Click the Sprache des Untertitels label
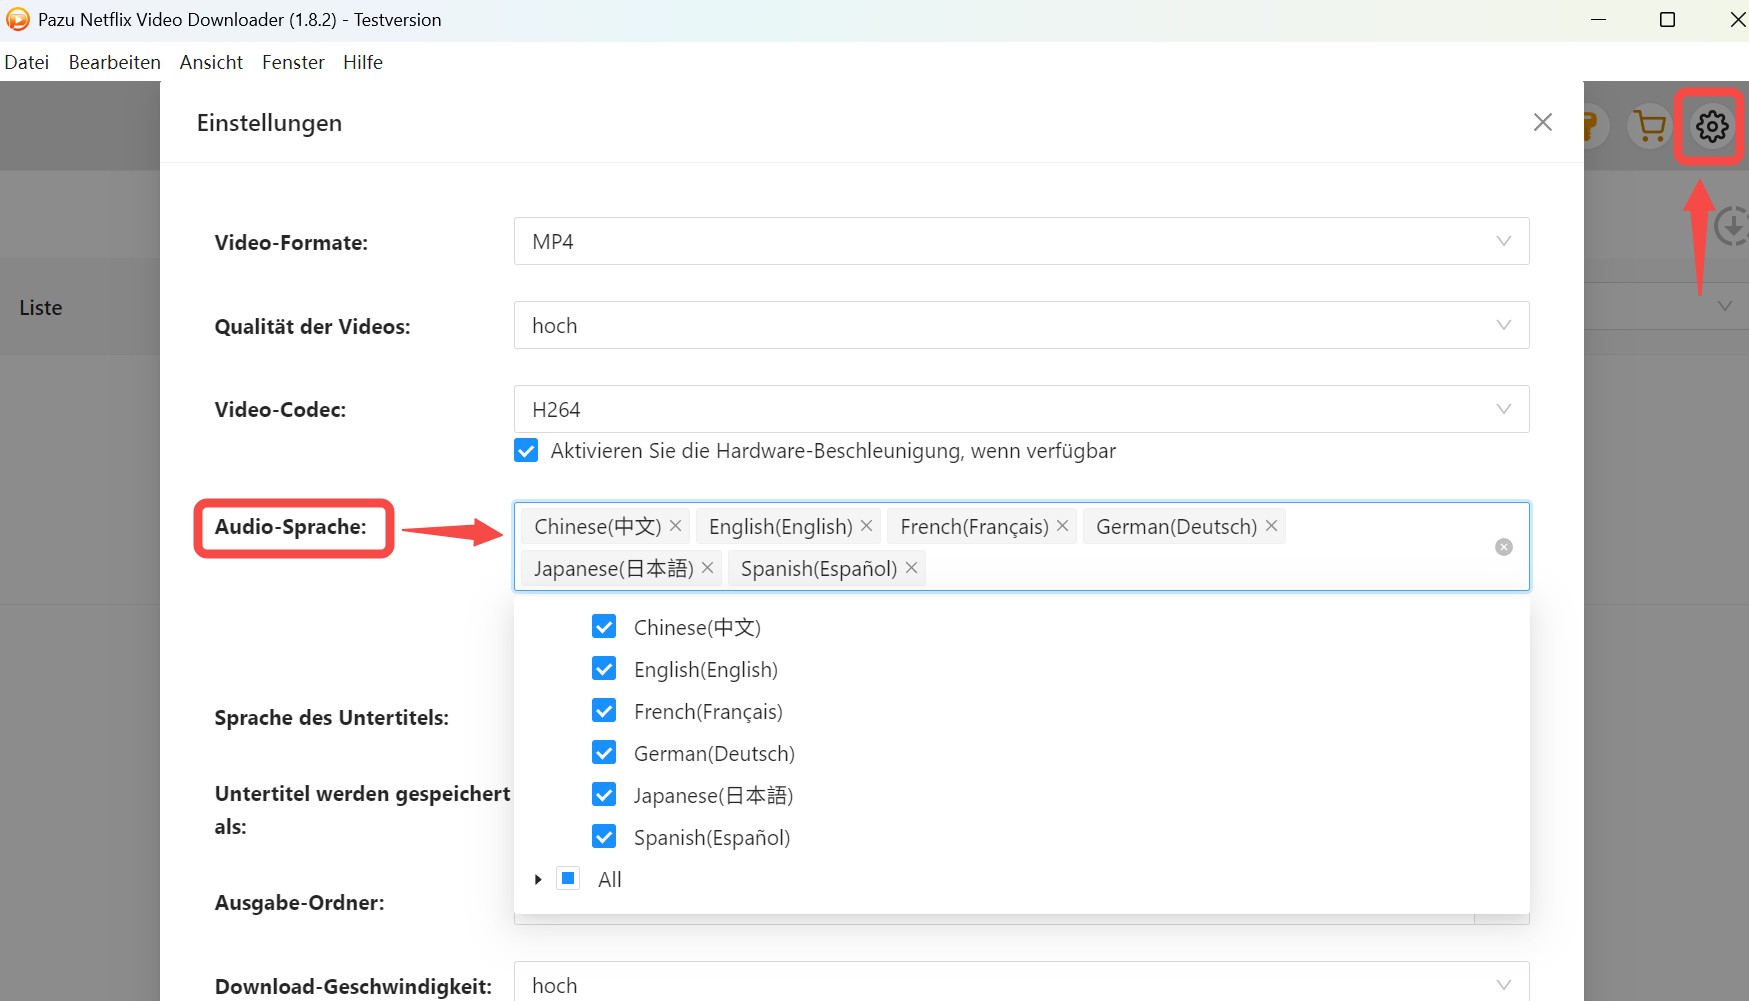The width and height of the screenshot is (1749, 1001). [x=331, y=718]
